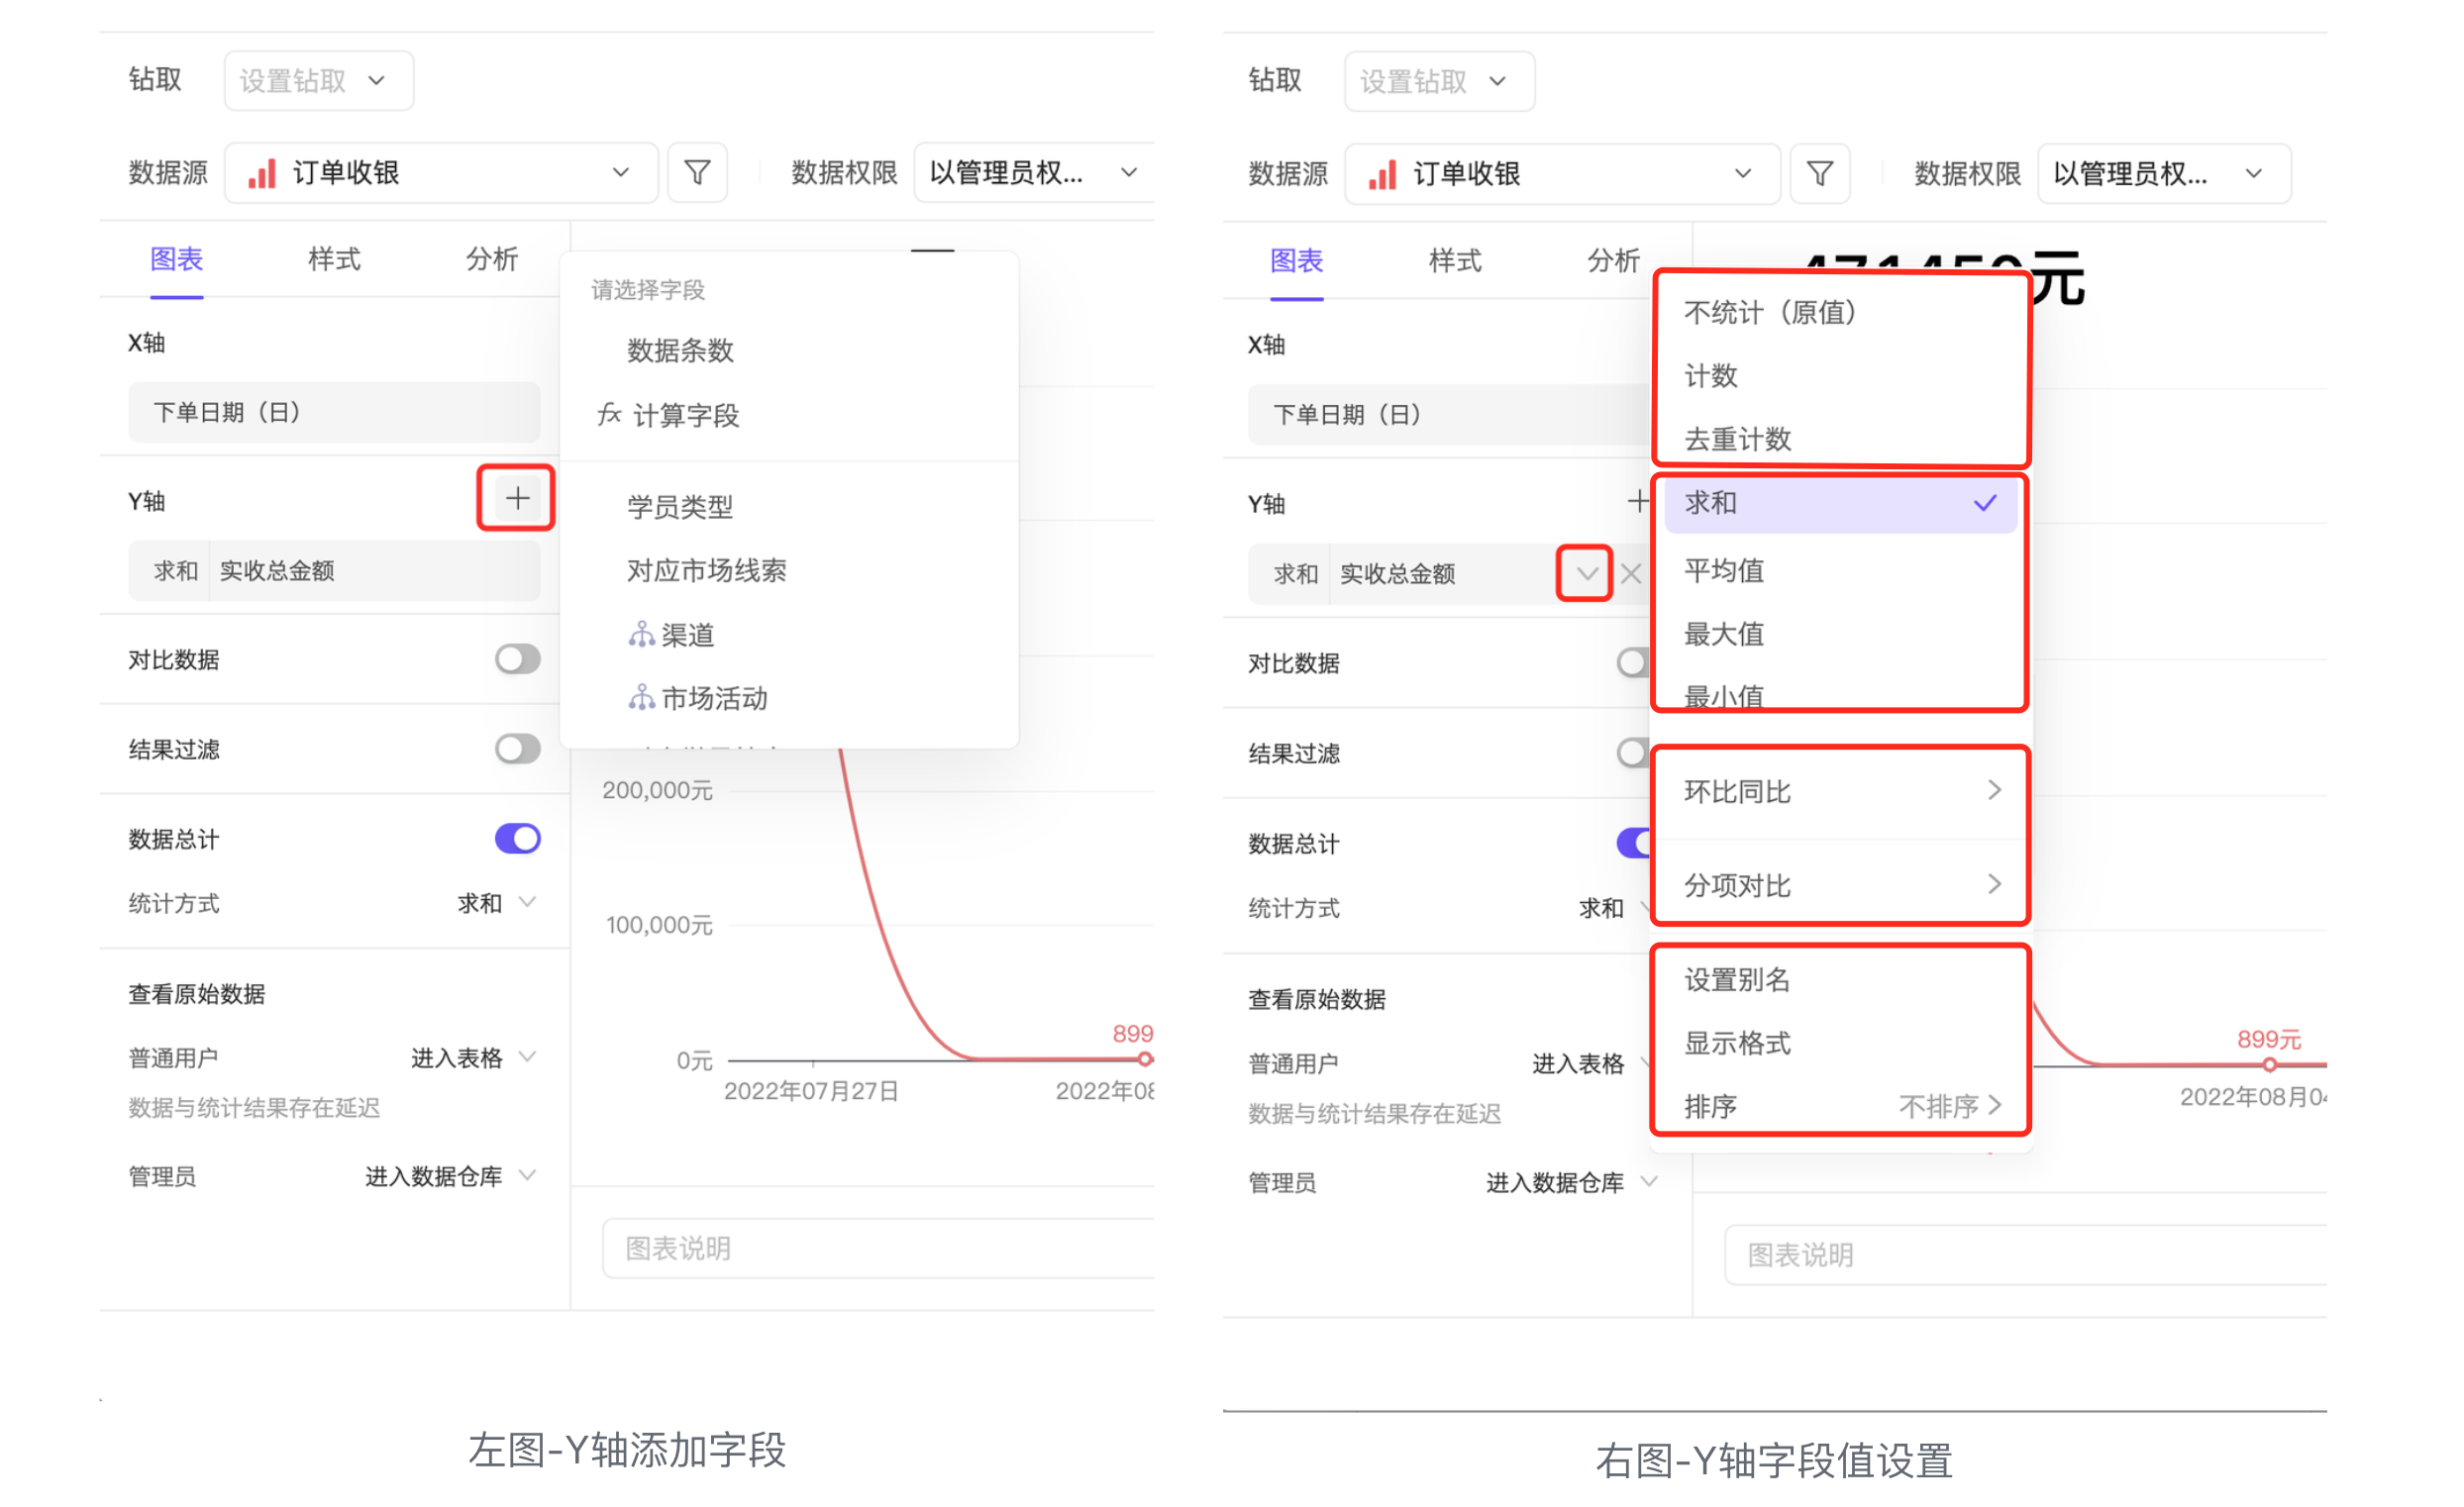Click 求和 label of Y-axis field in right panel
Image resolution: width=2464 pixels, height=1507 pixels.
tap(1296, 574)
